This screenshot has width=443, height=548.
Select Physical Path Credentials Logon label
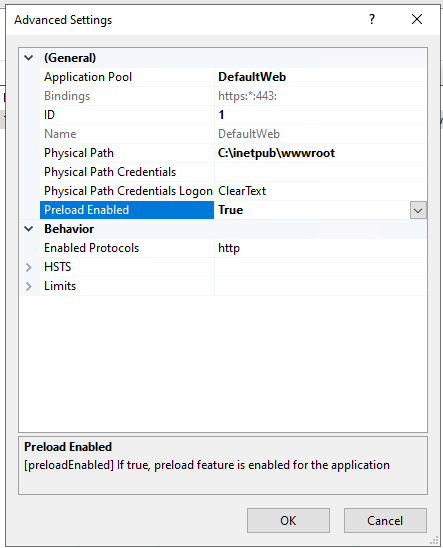(128, 191)
